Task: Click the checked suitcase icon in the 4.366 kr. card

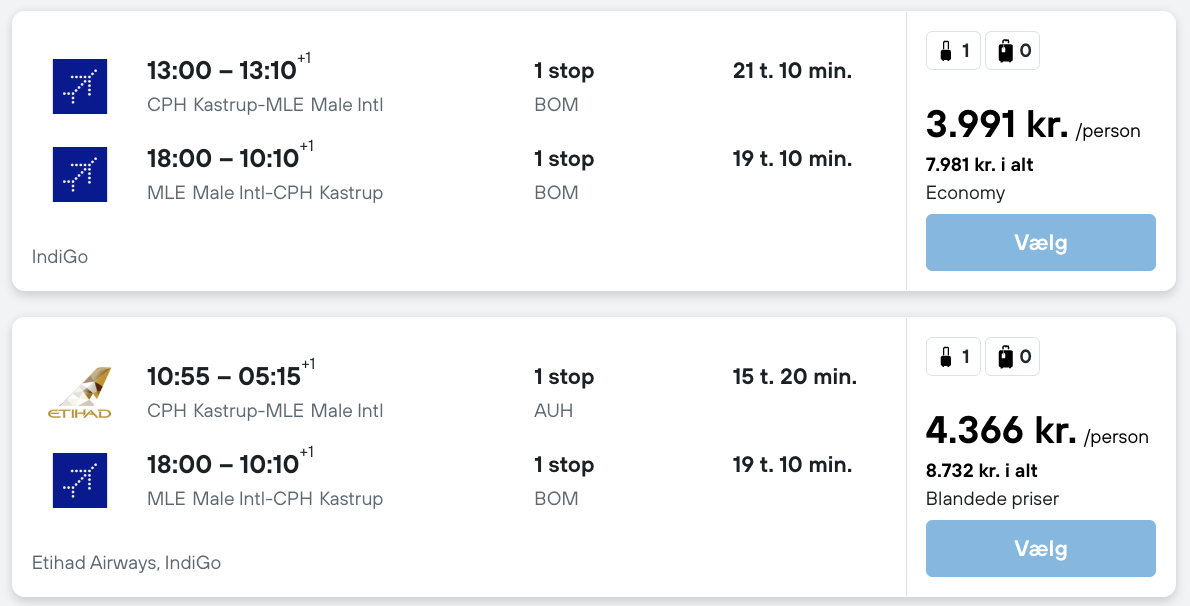Action: (1004, 357)
